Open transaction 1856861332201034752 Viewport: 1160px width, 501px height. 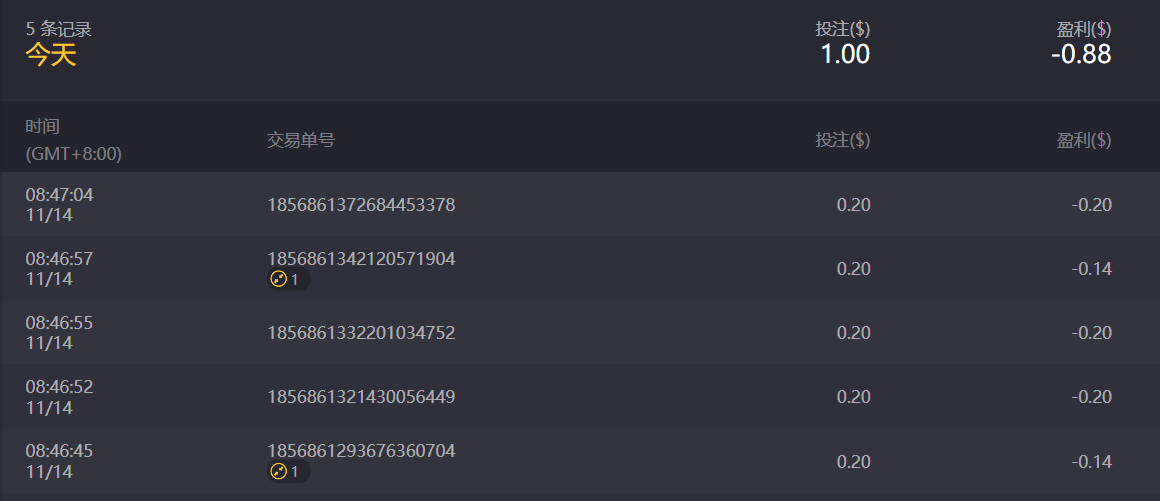(x=361, y=333)
